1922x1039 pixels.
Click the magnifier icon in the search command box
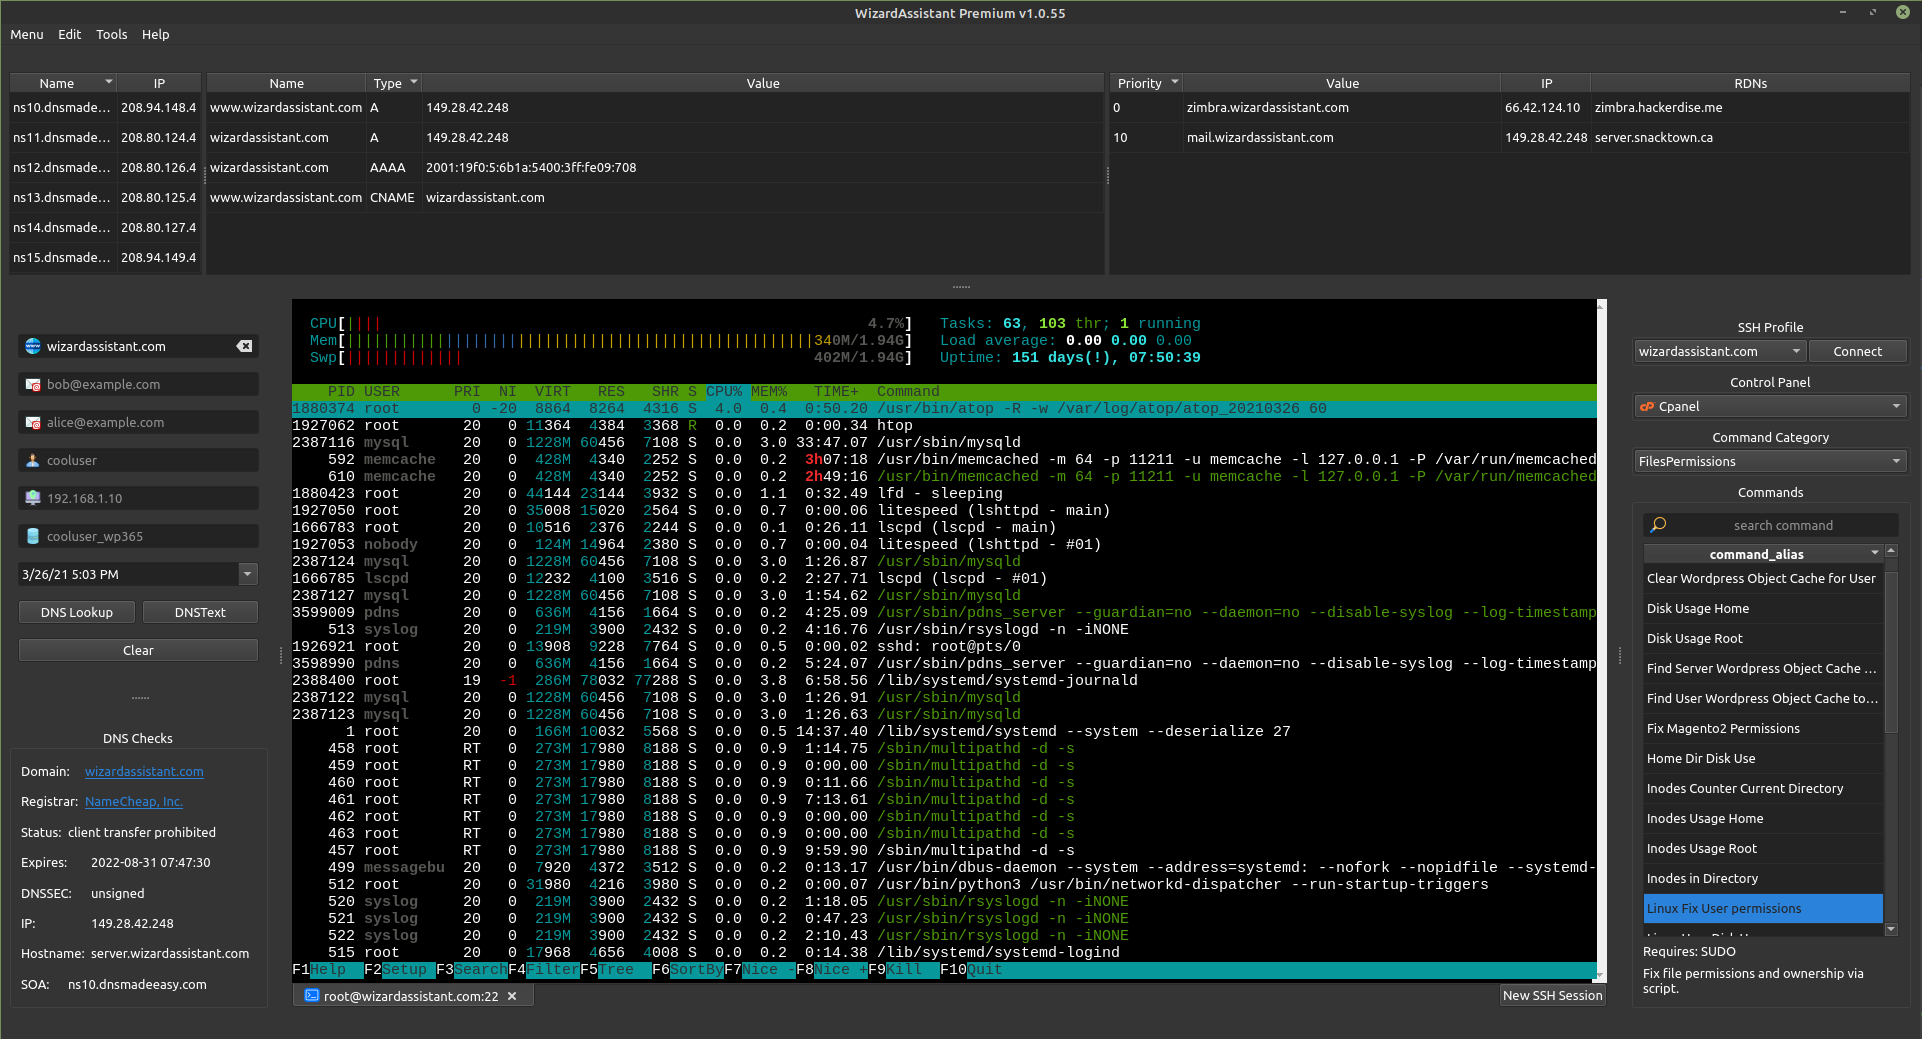tap(1659, 524)
